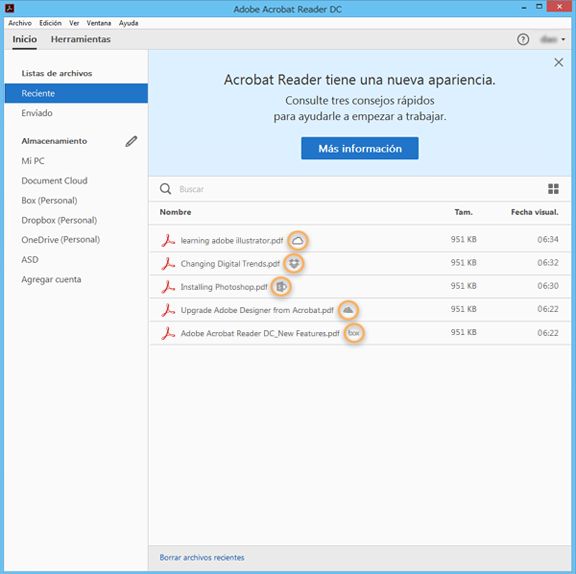Open the user account dropdown arrow
576x574 pixels.
(x=563, y=39)
